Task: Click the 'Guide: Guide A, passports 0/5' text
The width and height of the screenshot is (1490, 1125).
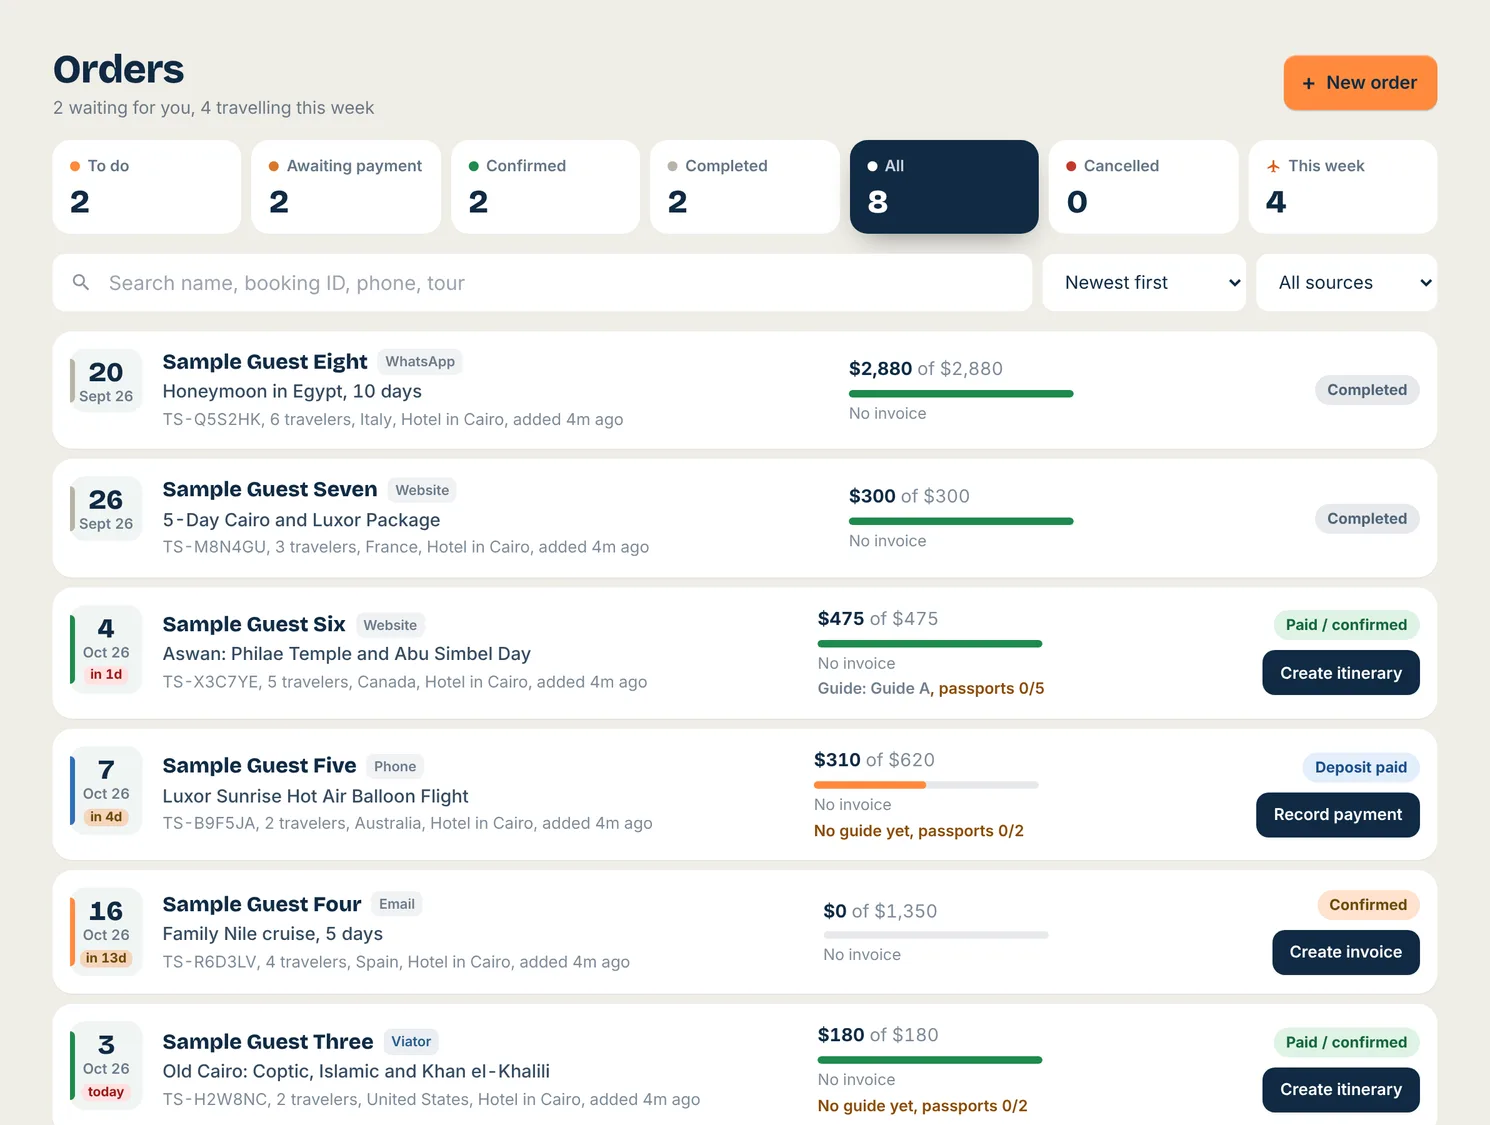Action: (931, 688)
